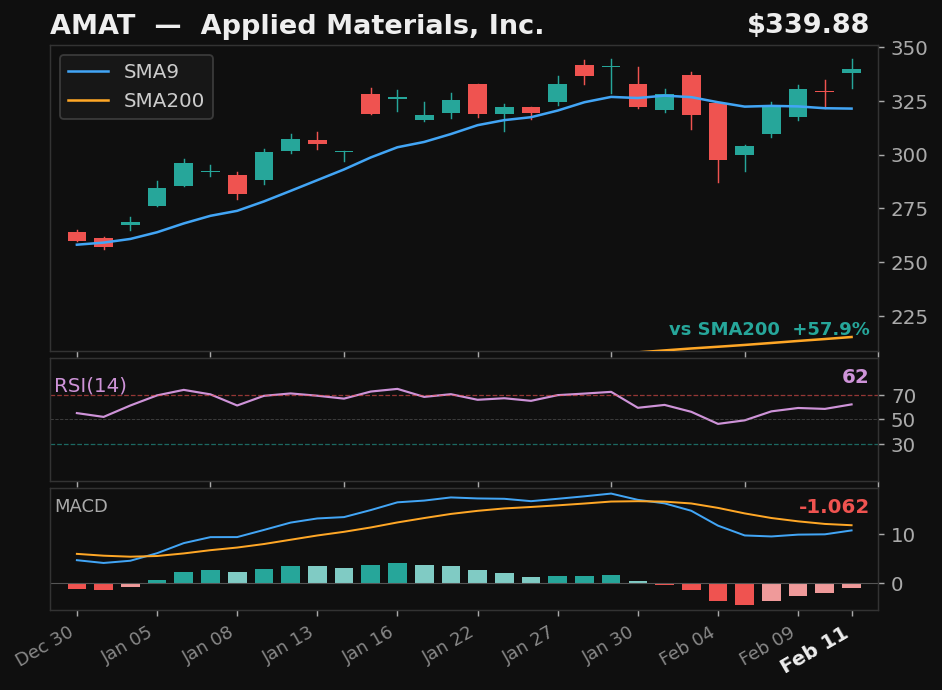Screen dimensions: 942x690
Task: Click the Jan 05 date label
Action: click(x=126, y=646)
